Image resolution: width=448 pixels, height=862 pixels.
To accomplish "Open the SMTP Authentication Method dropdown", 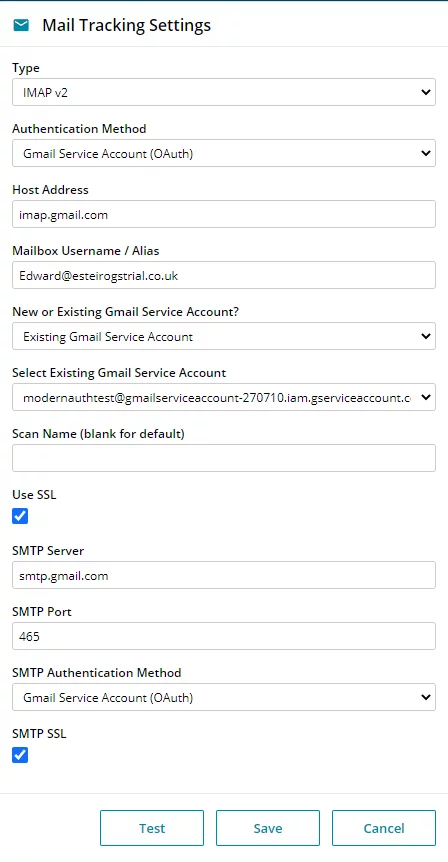I will tap(224, 698).
